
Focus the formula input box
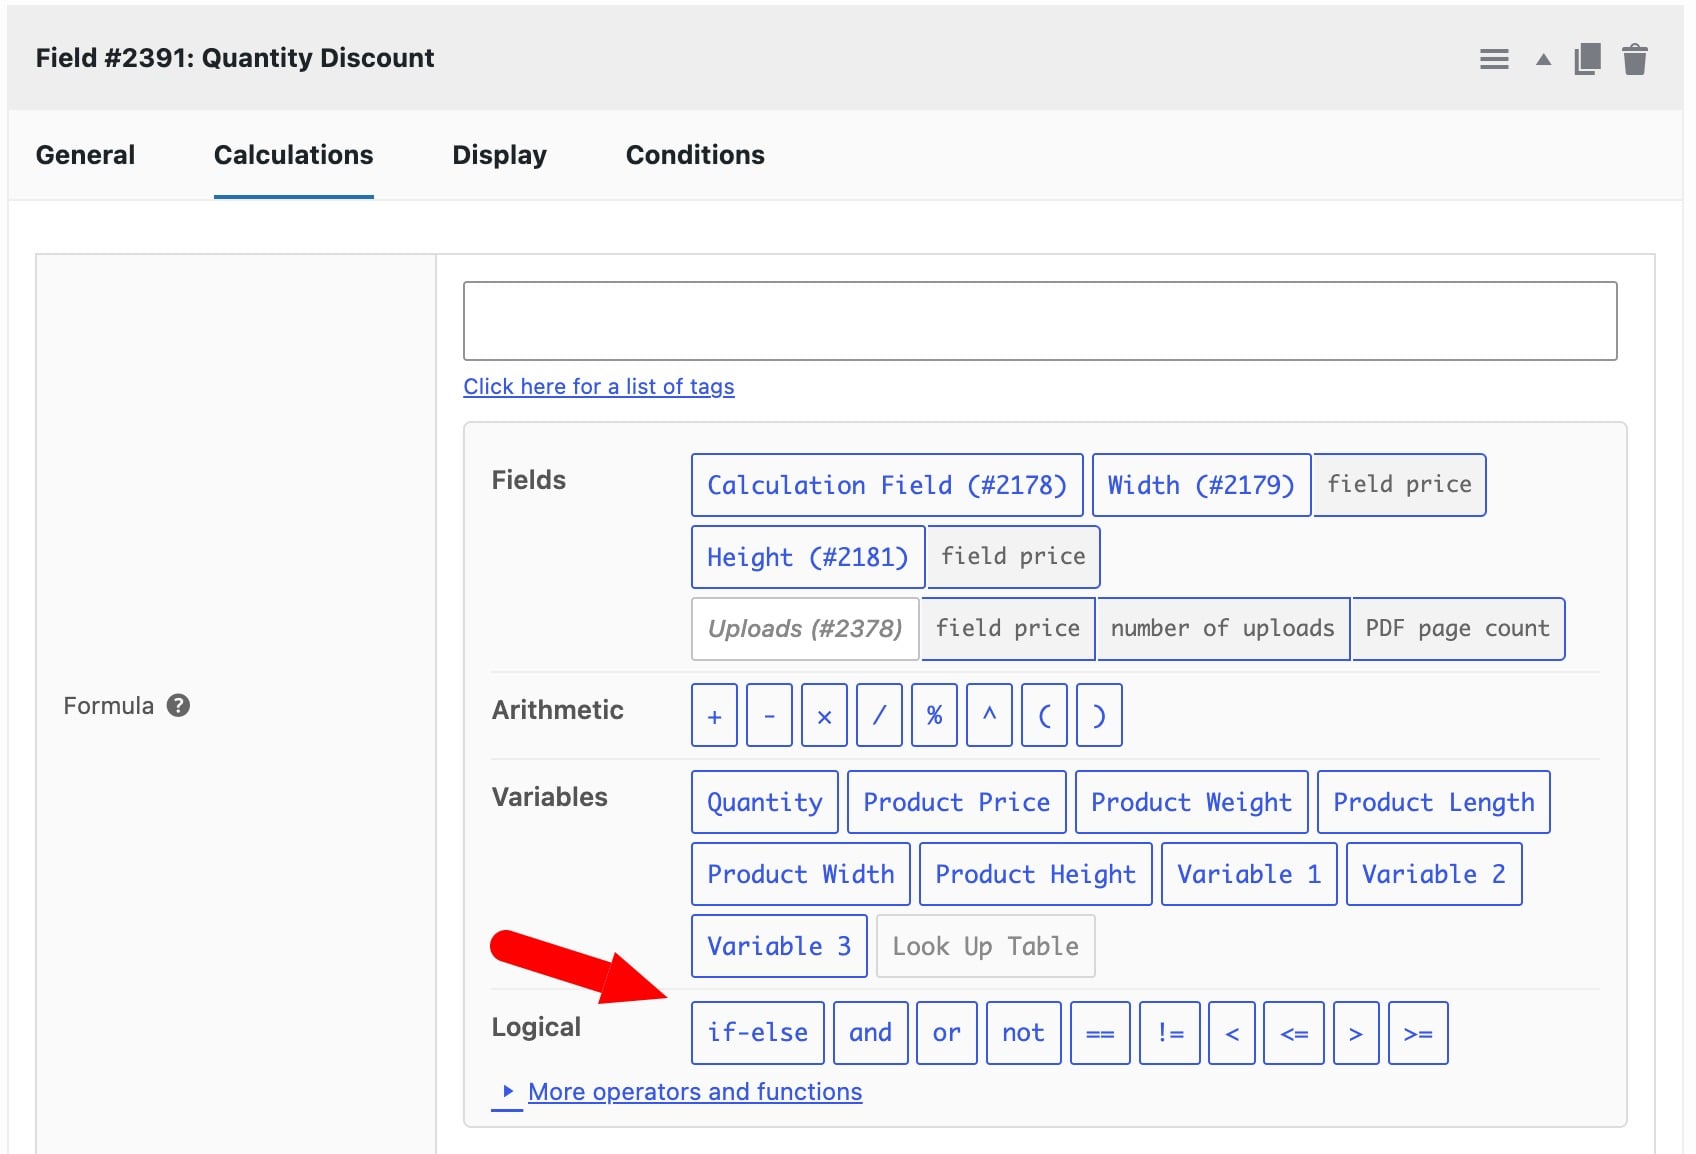[1040, 321]
